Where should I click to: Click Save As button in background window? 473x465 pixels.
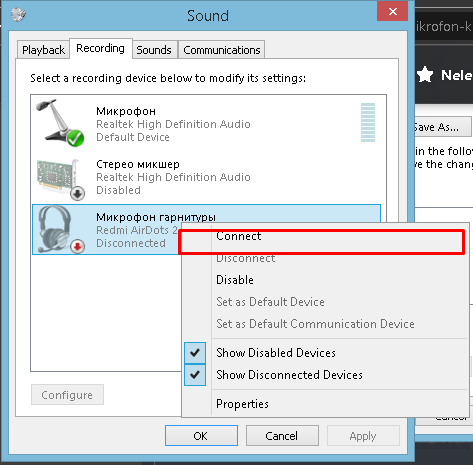(443, 127)
